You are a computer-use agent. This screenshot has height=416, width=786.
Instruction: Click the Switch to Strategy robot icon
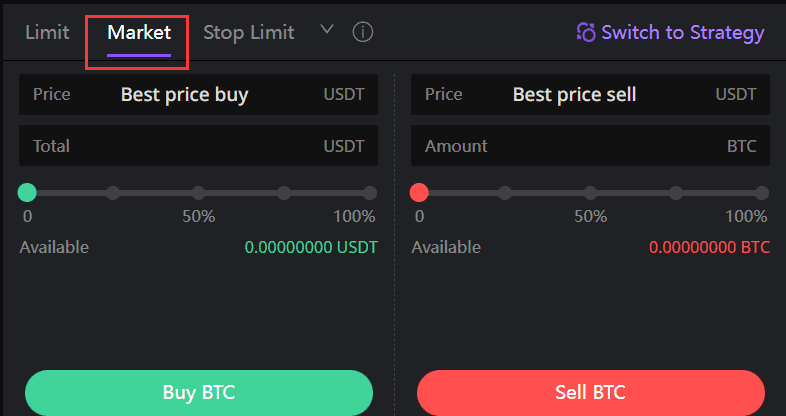tap(586, 33)
